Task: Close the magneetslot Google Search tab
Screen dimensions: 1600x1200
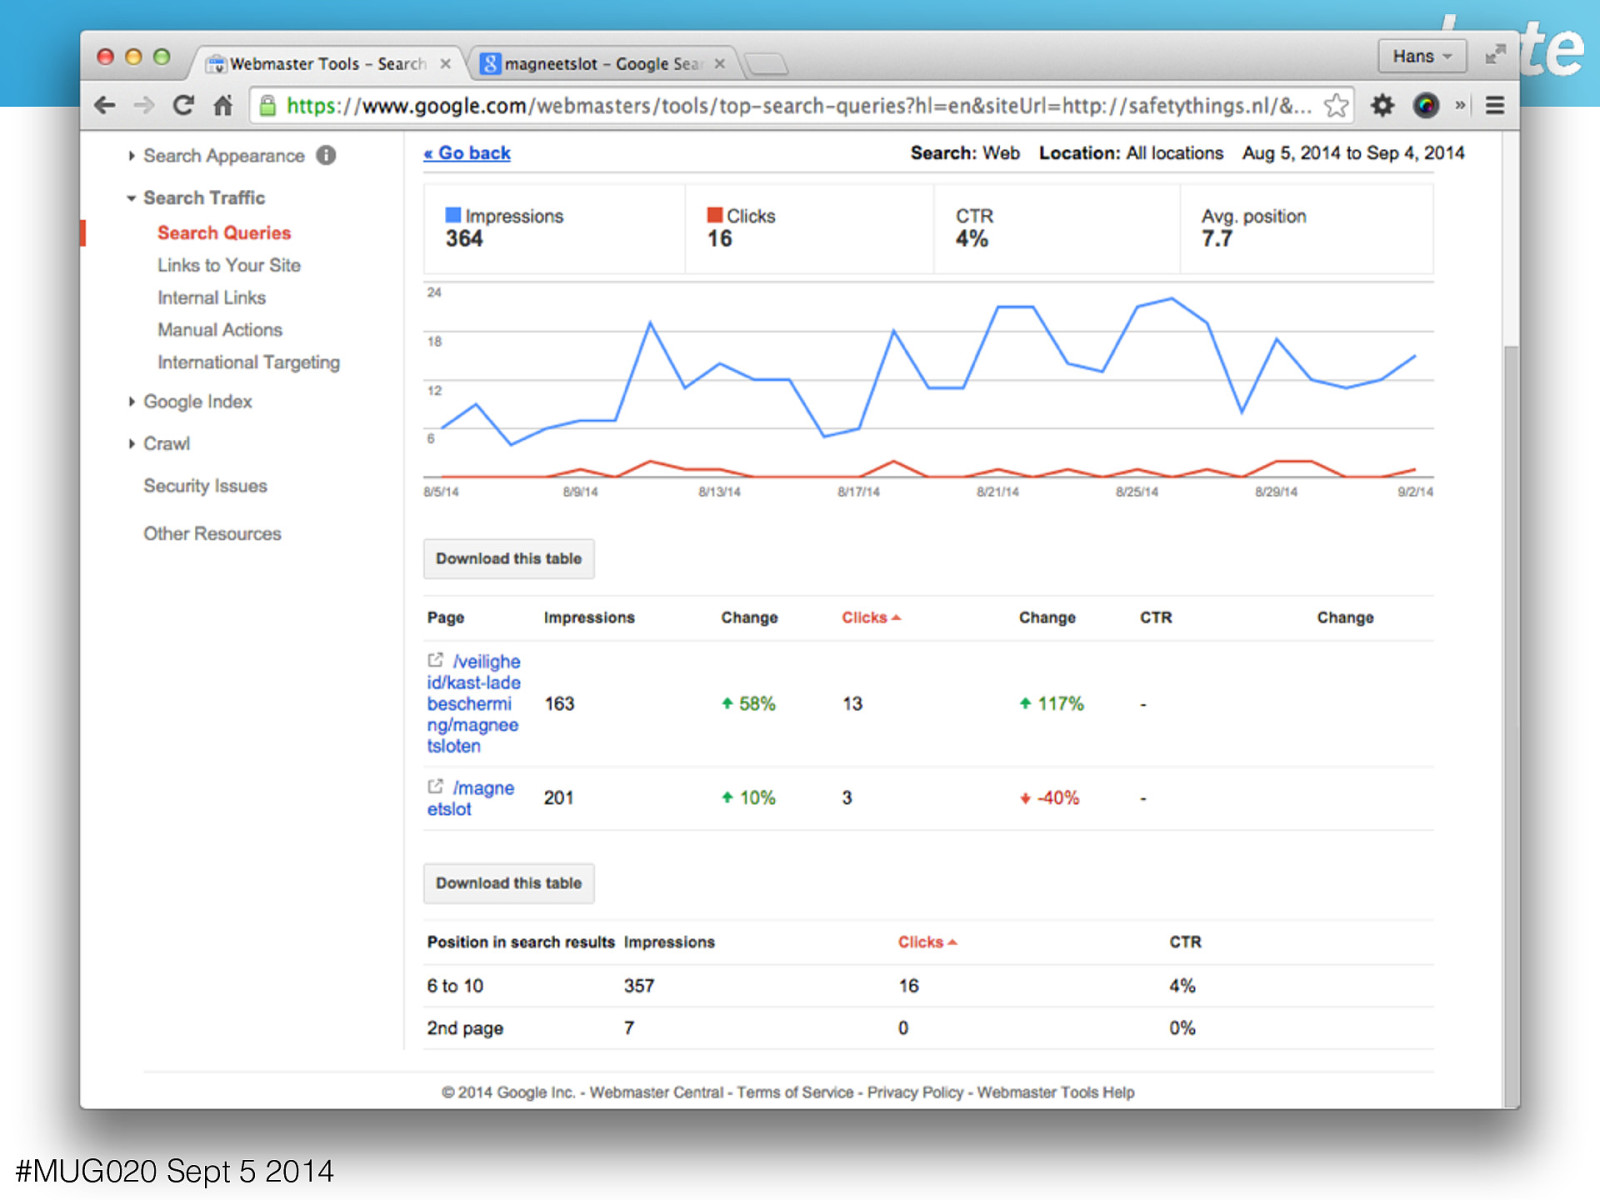Action: pyautogui.click(x=719, y=63)
